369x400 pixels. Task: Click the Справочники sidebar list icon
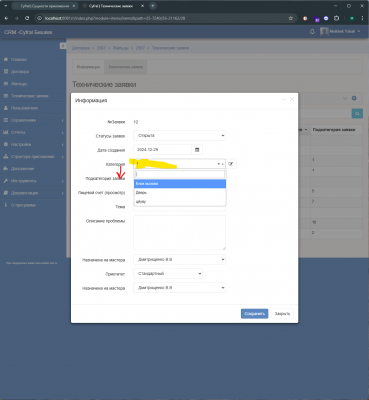[x=6, y=120]
